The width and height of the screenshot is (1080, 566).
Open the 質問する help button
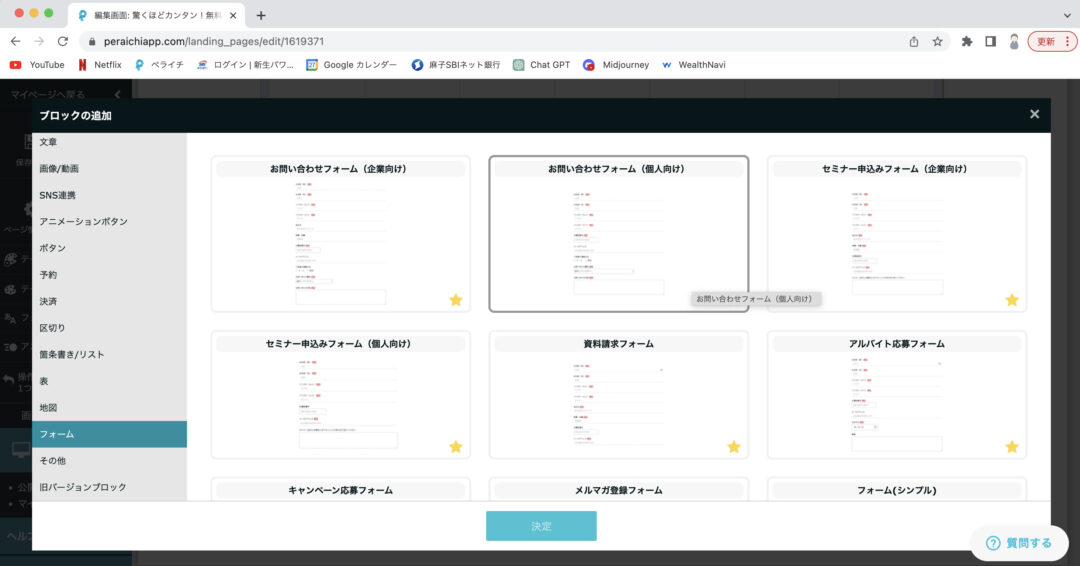1019,543
